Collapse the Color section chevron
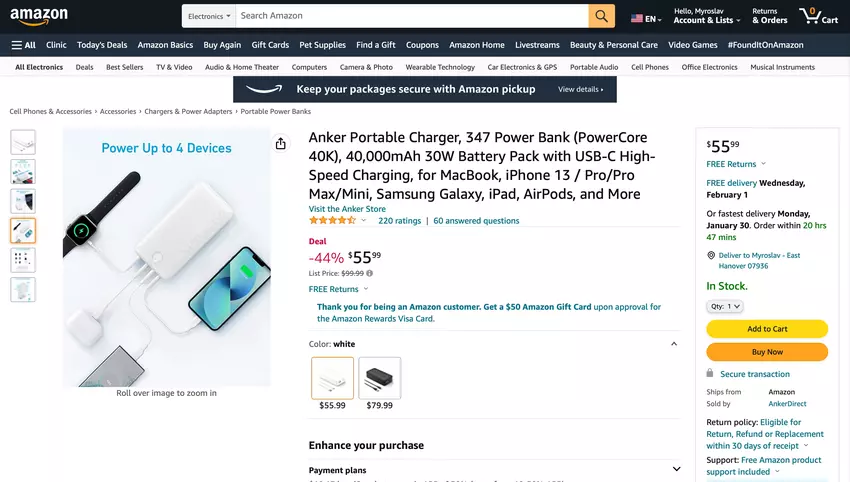Image resolution: width=850 pixels, height=482 pixels. (674, 344)
